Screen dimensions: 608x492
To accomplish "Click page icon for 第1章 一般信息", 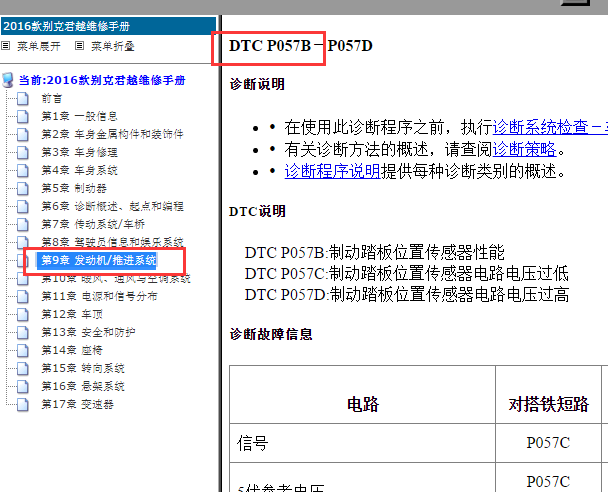I will pyautogui.click(x=23, y=116).
